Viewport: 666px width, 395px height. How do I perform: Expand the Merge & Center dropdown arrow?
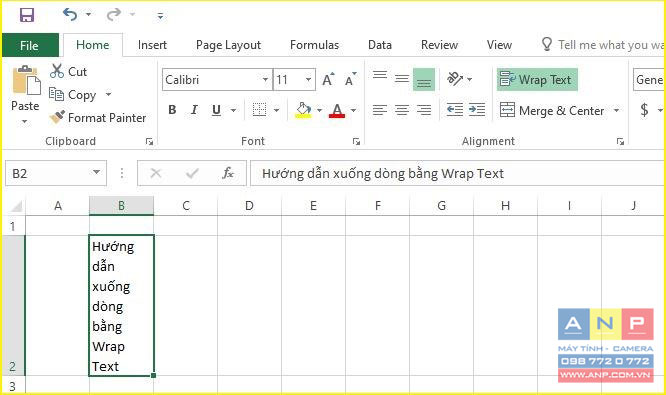[616, 110]
